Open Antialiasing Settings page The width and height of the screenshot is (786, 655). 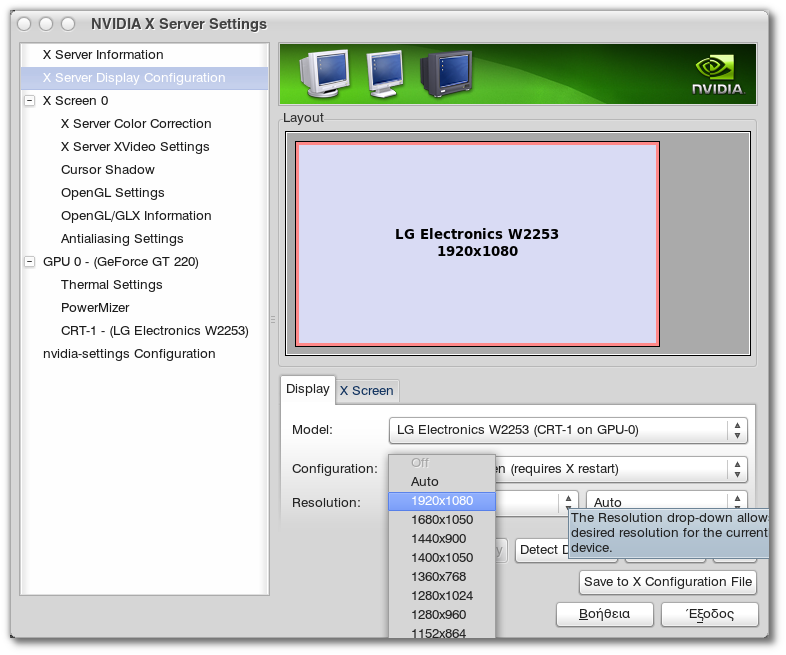click(122, 239)
